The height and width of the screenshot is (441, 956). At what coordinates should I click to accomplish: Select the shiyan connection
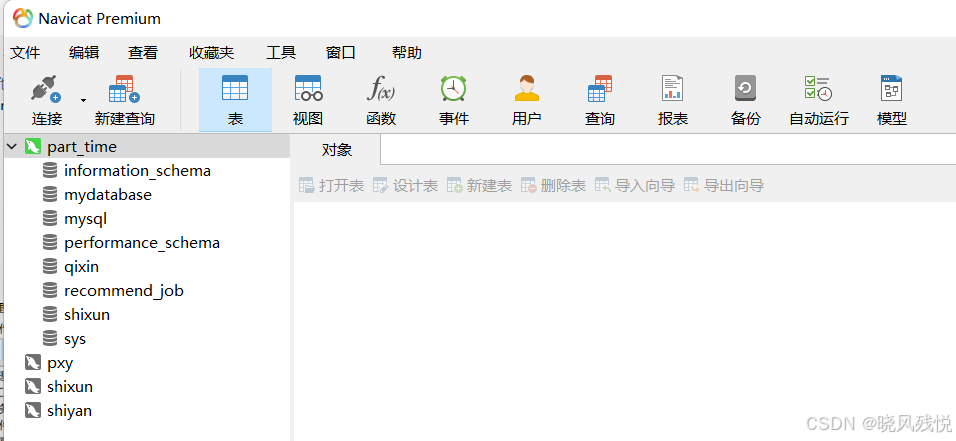[x=70, y=411]
